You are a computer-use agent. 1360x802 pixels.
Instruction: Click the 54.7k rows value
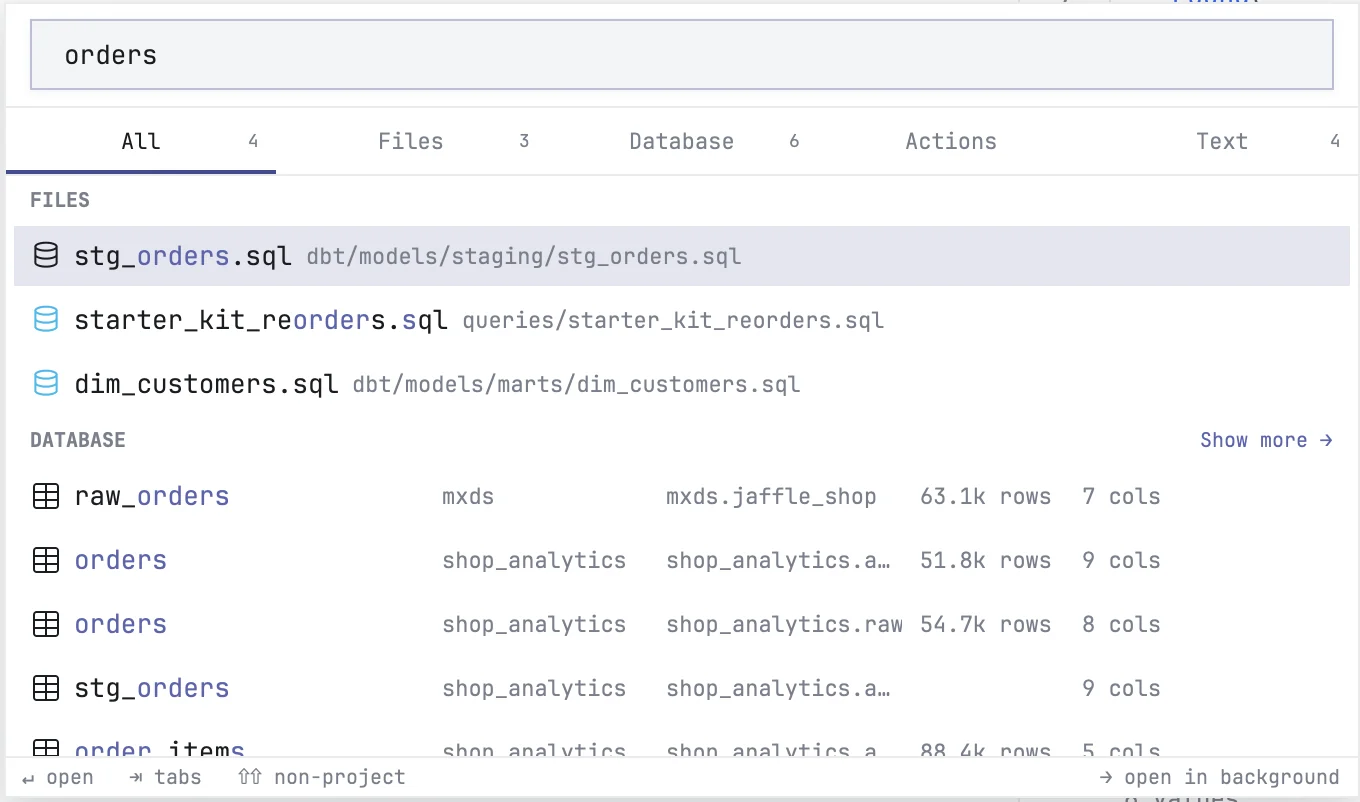click(985, 624)
